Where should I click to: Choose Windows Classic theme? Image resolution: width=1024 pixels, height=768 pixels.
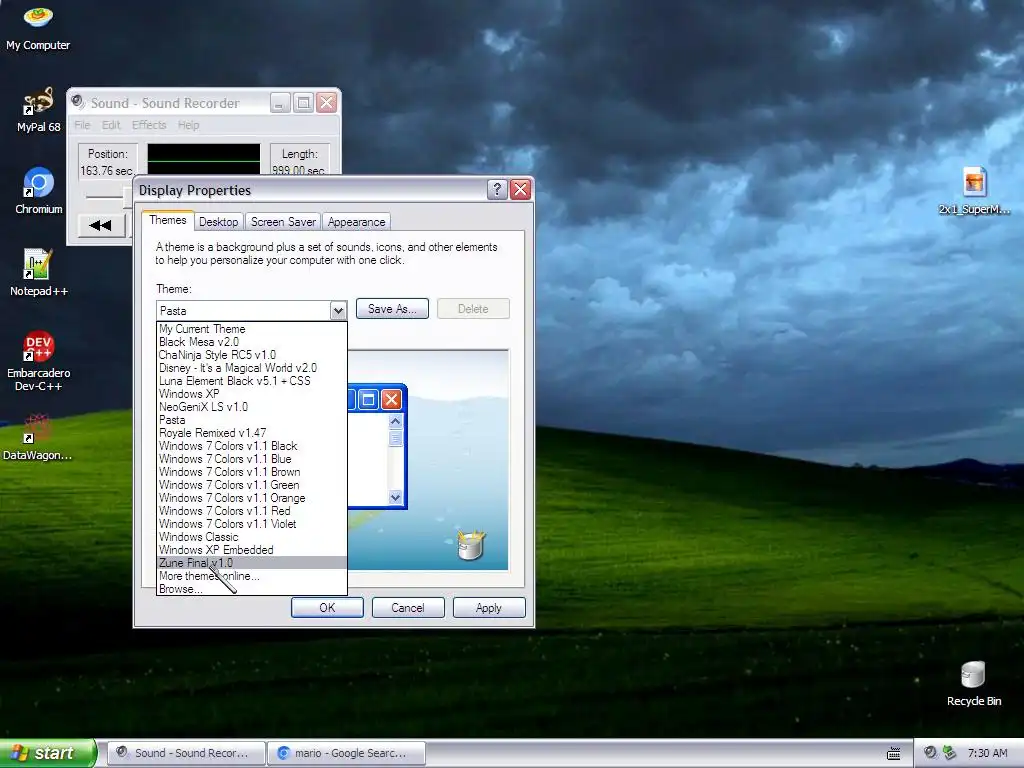tap(251, 537)
